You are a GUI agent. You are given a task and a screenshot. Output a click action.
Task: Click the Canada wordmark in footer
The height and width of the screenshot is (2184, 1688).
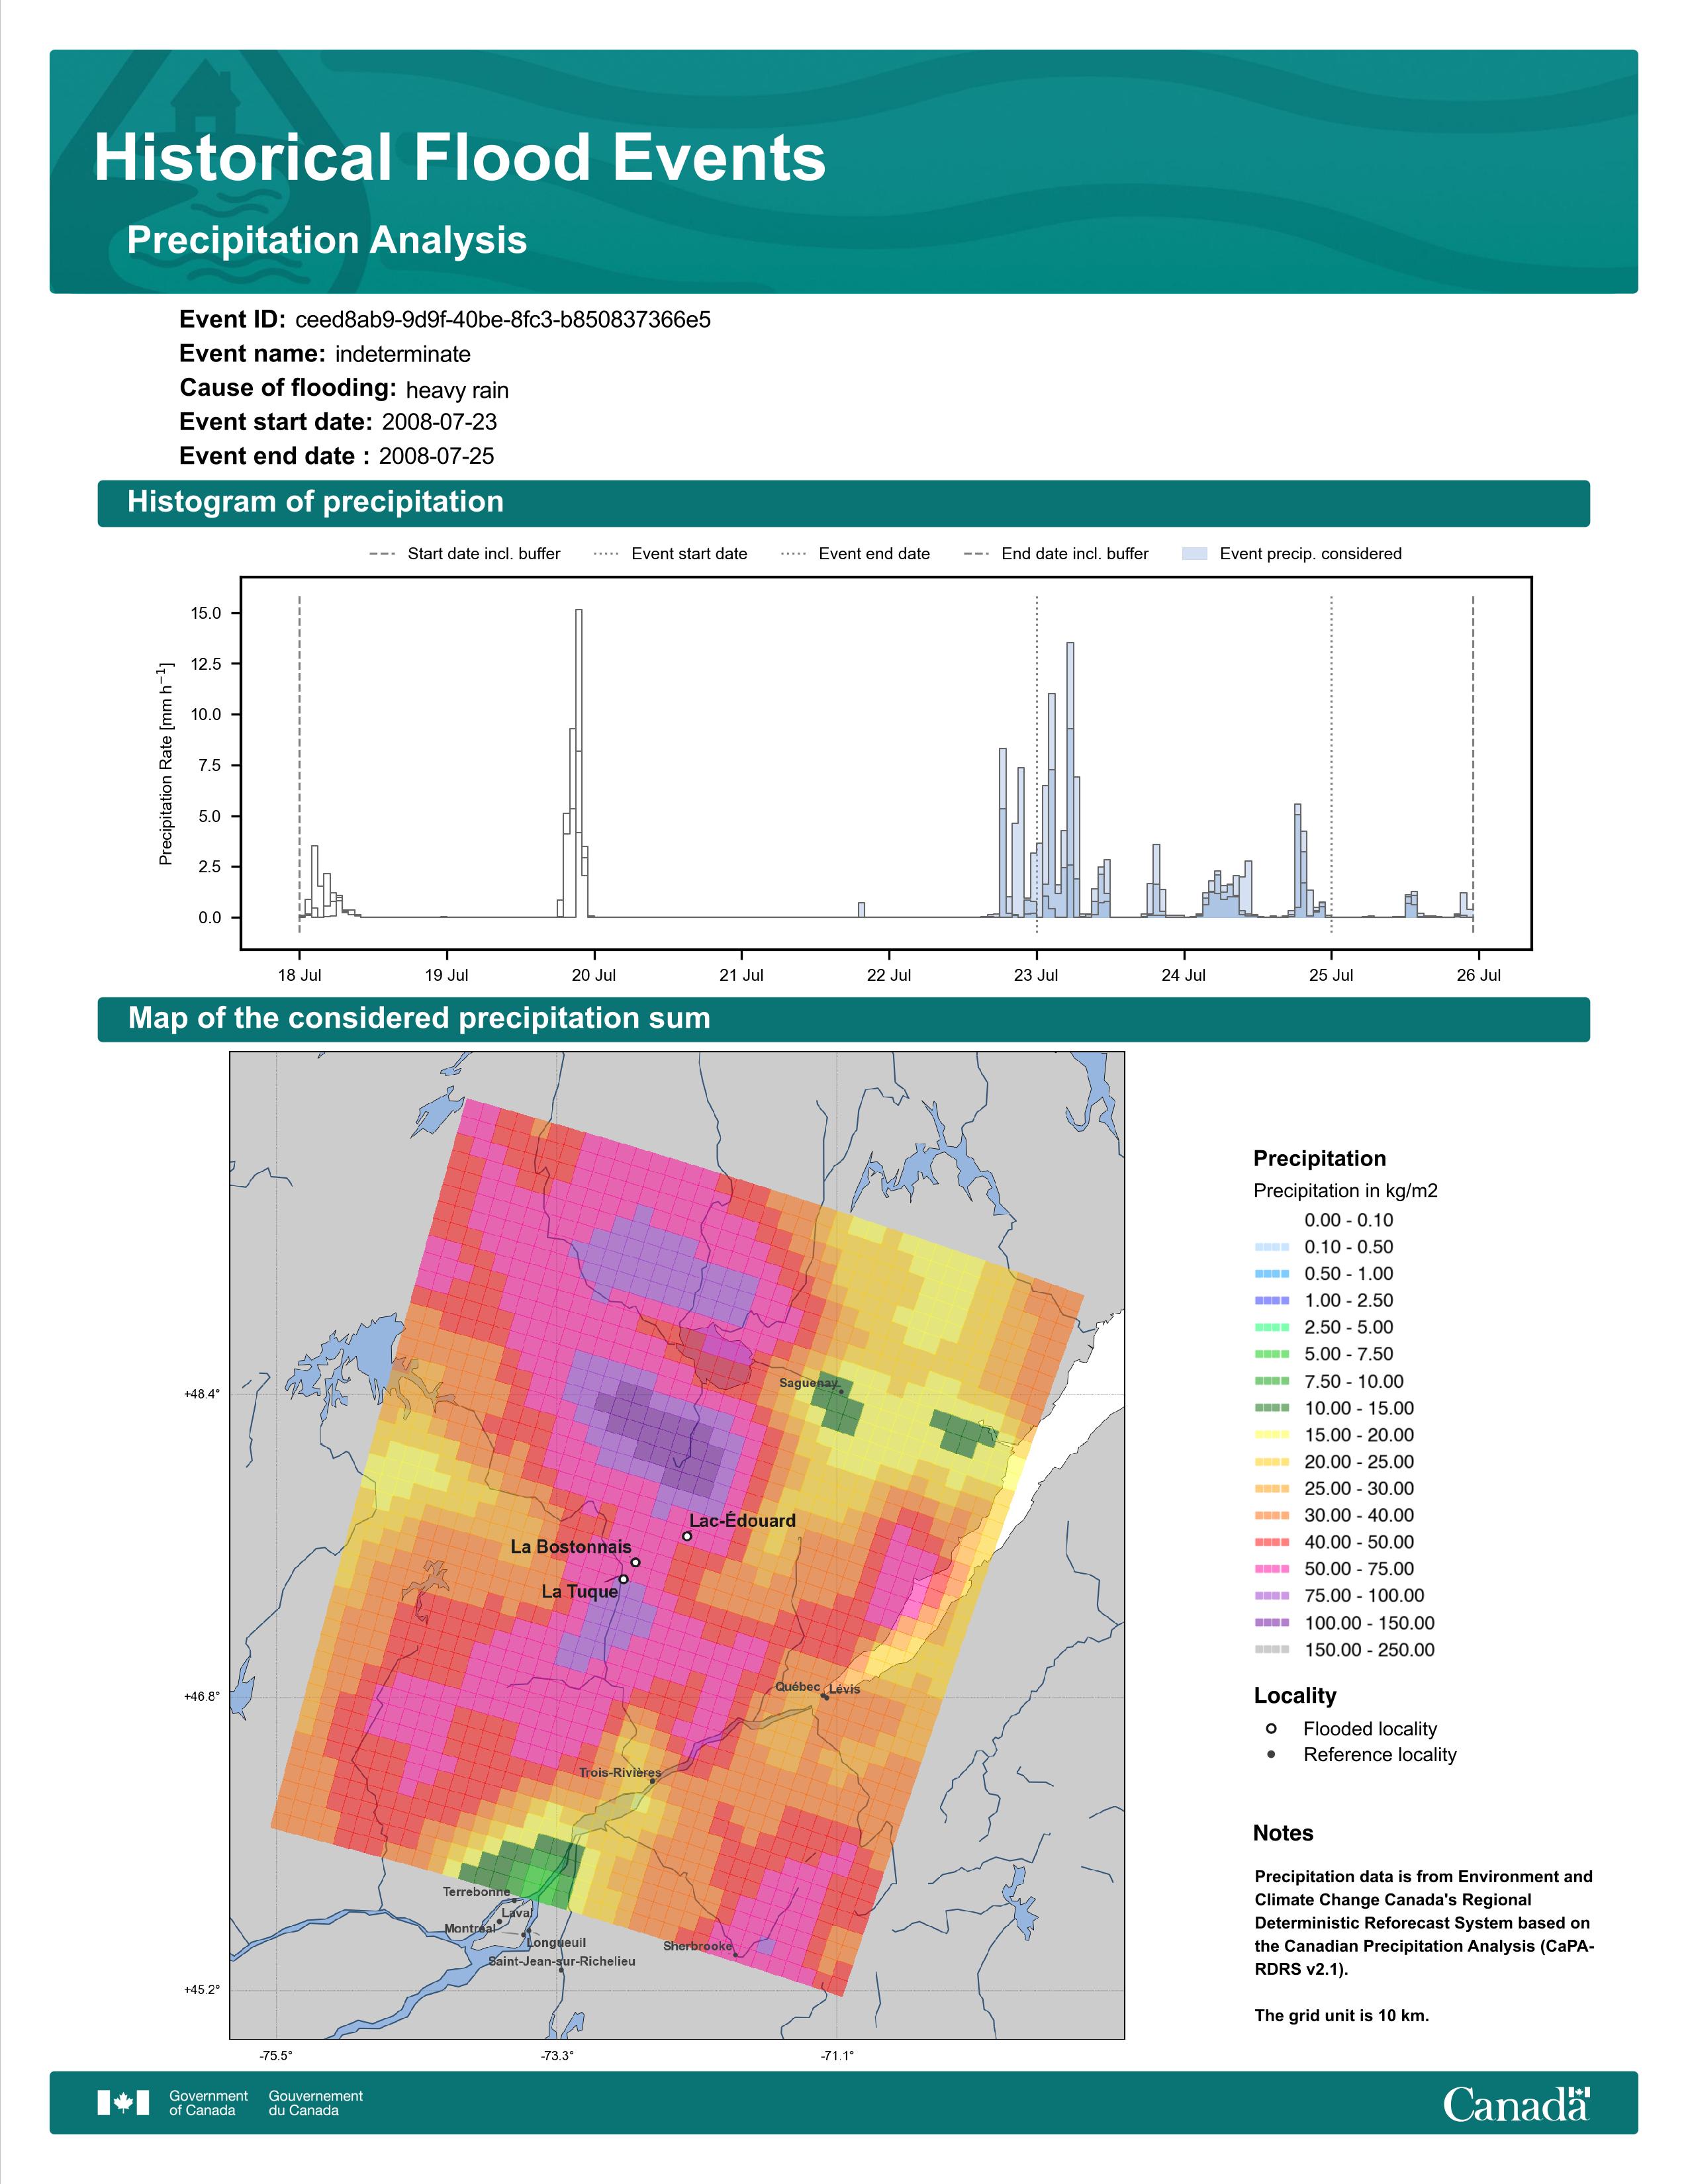[1516, 2103]
